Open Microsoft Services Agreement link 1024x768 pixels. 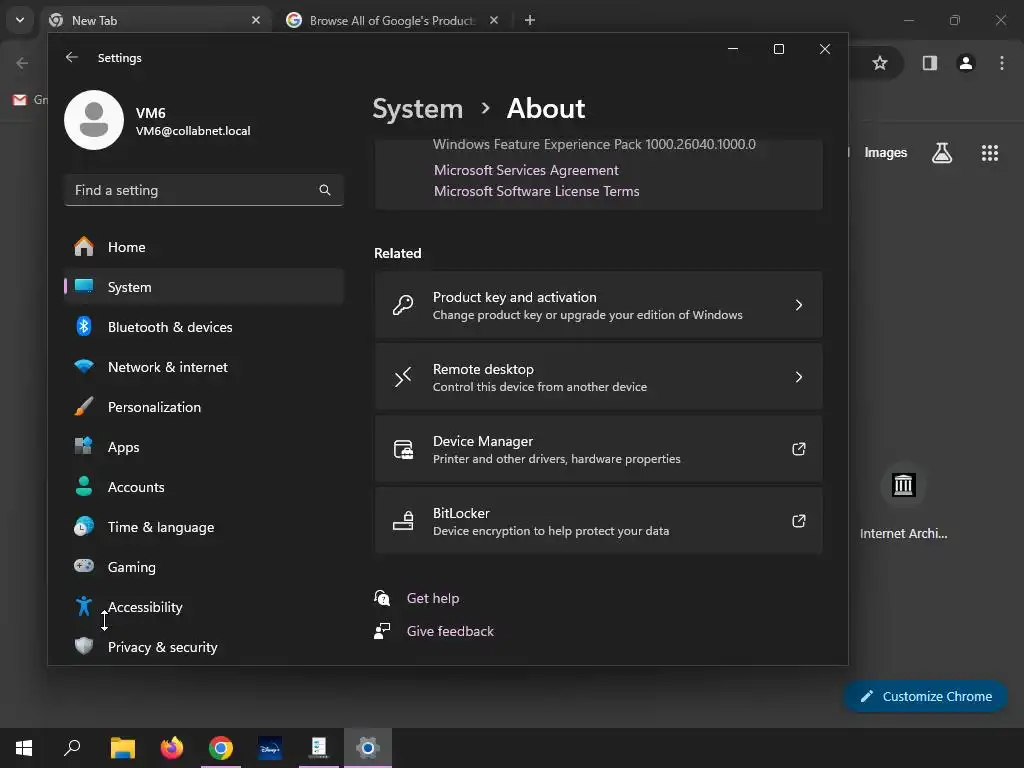[x=526, y=170]
